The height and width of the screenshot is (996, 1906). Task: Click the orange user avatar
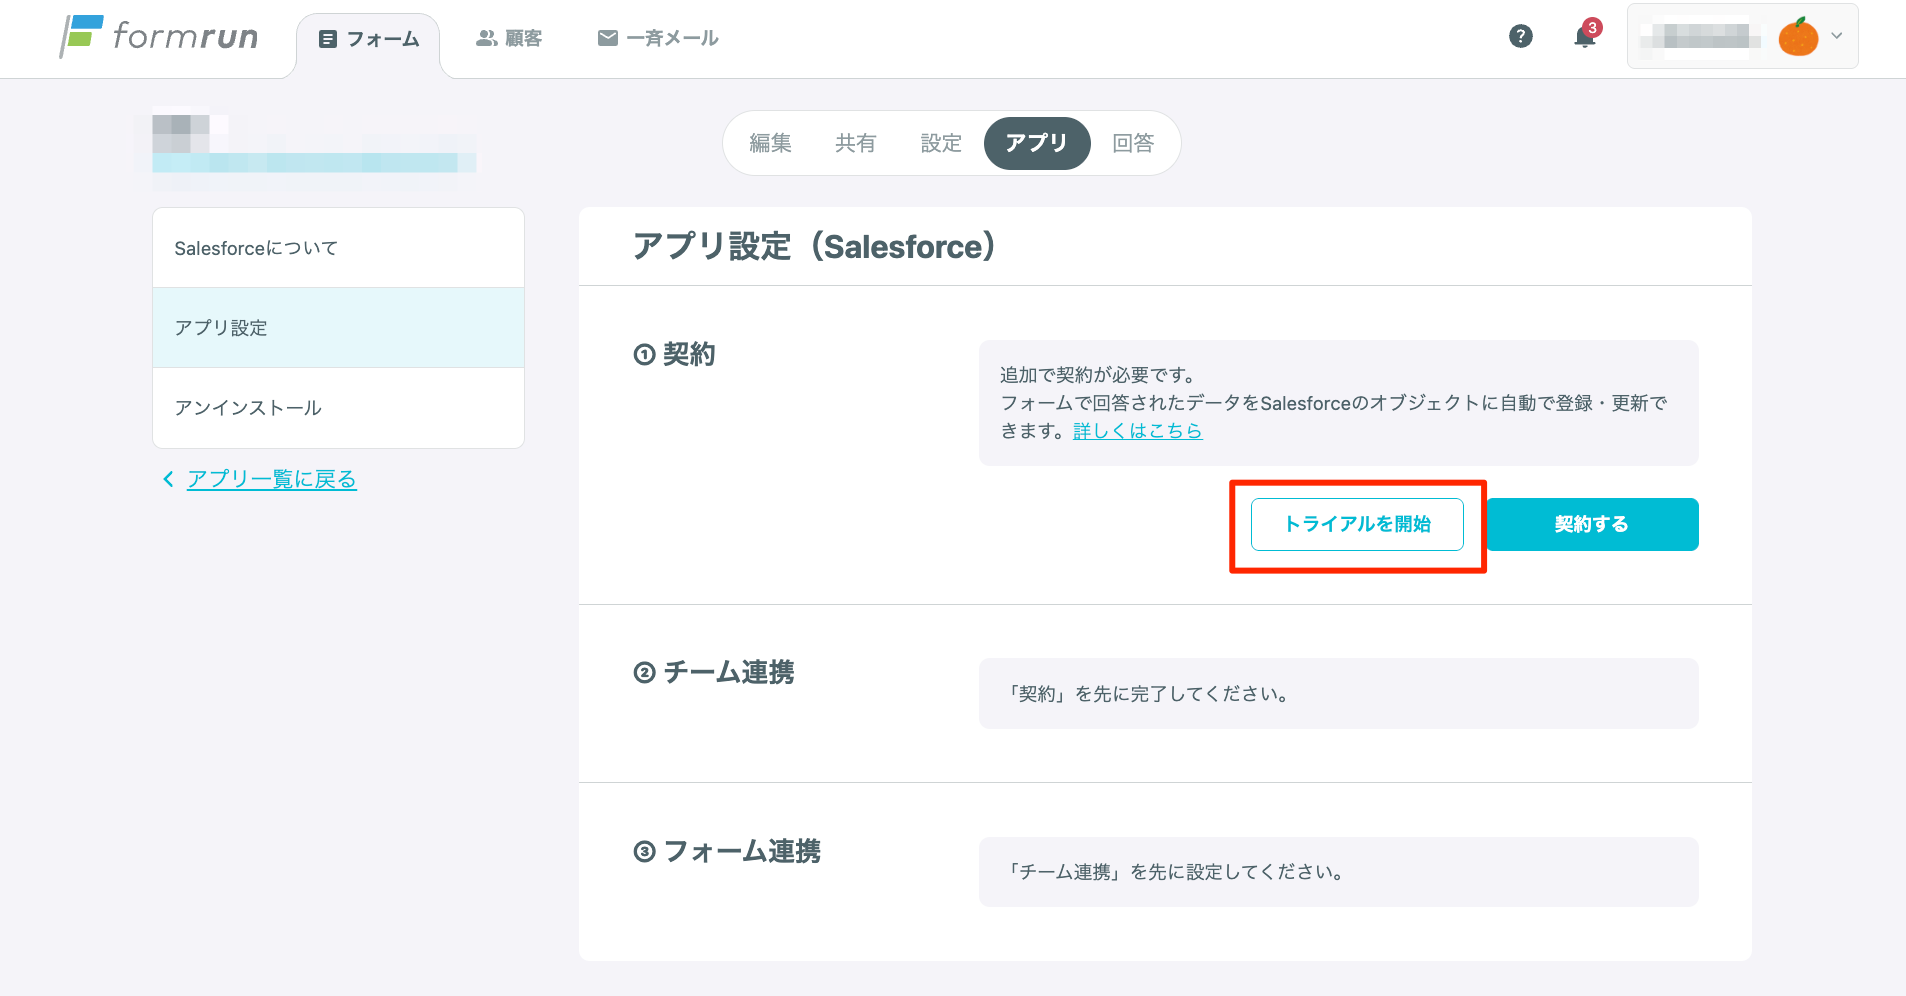click(x=1798, y=37)
